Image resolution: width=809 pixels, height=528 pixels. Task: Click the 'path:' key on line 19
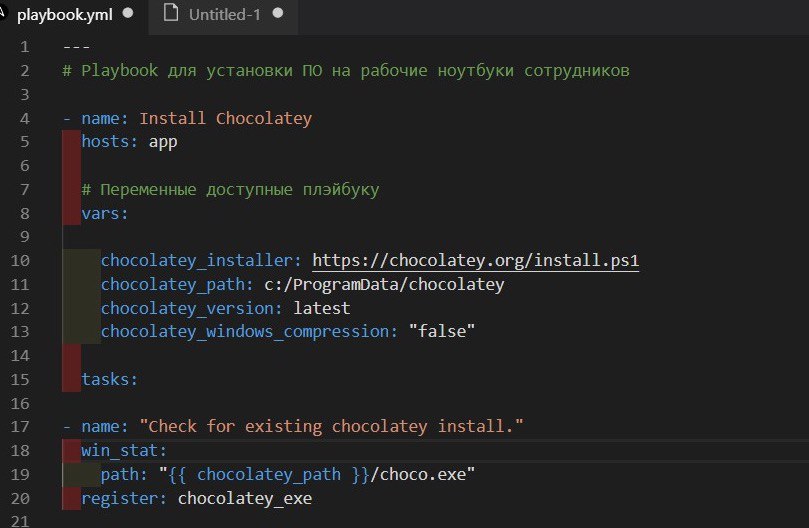click(x=124, y=474)
